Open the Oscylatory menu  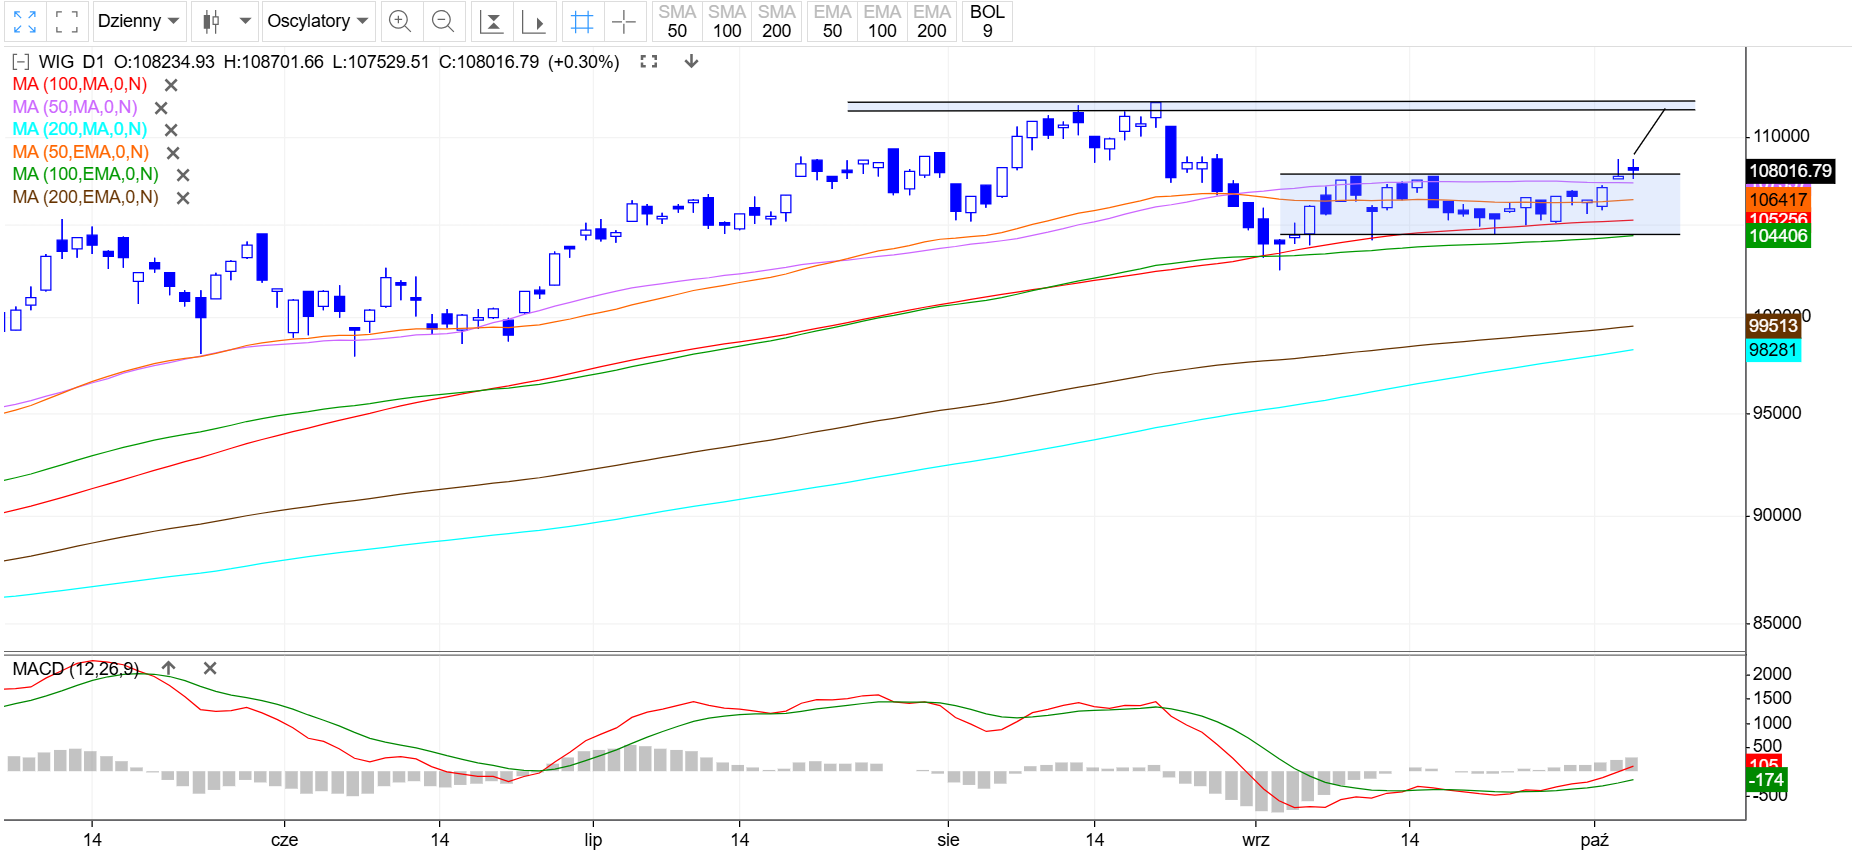click(x=318, y=21)
